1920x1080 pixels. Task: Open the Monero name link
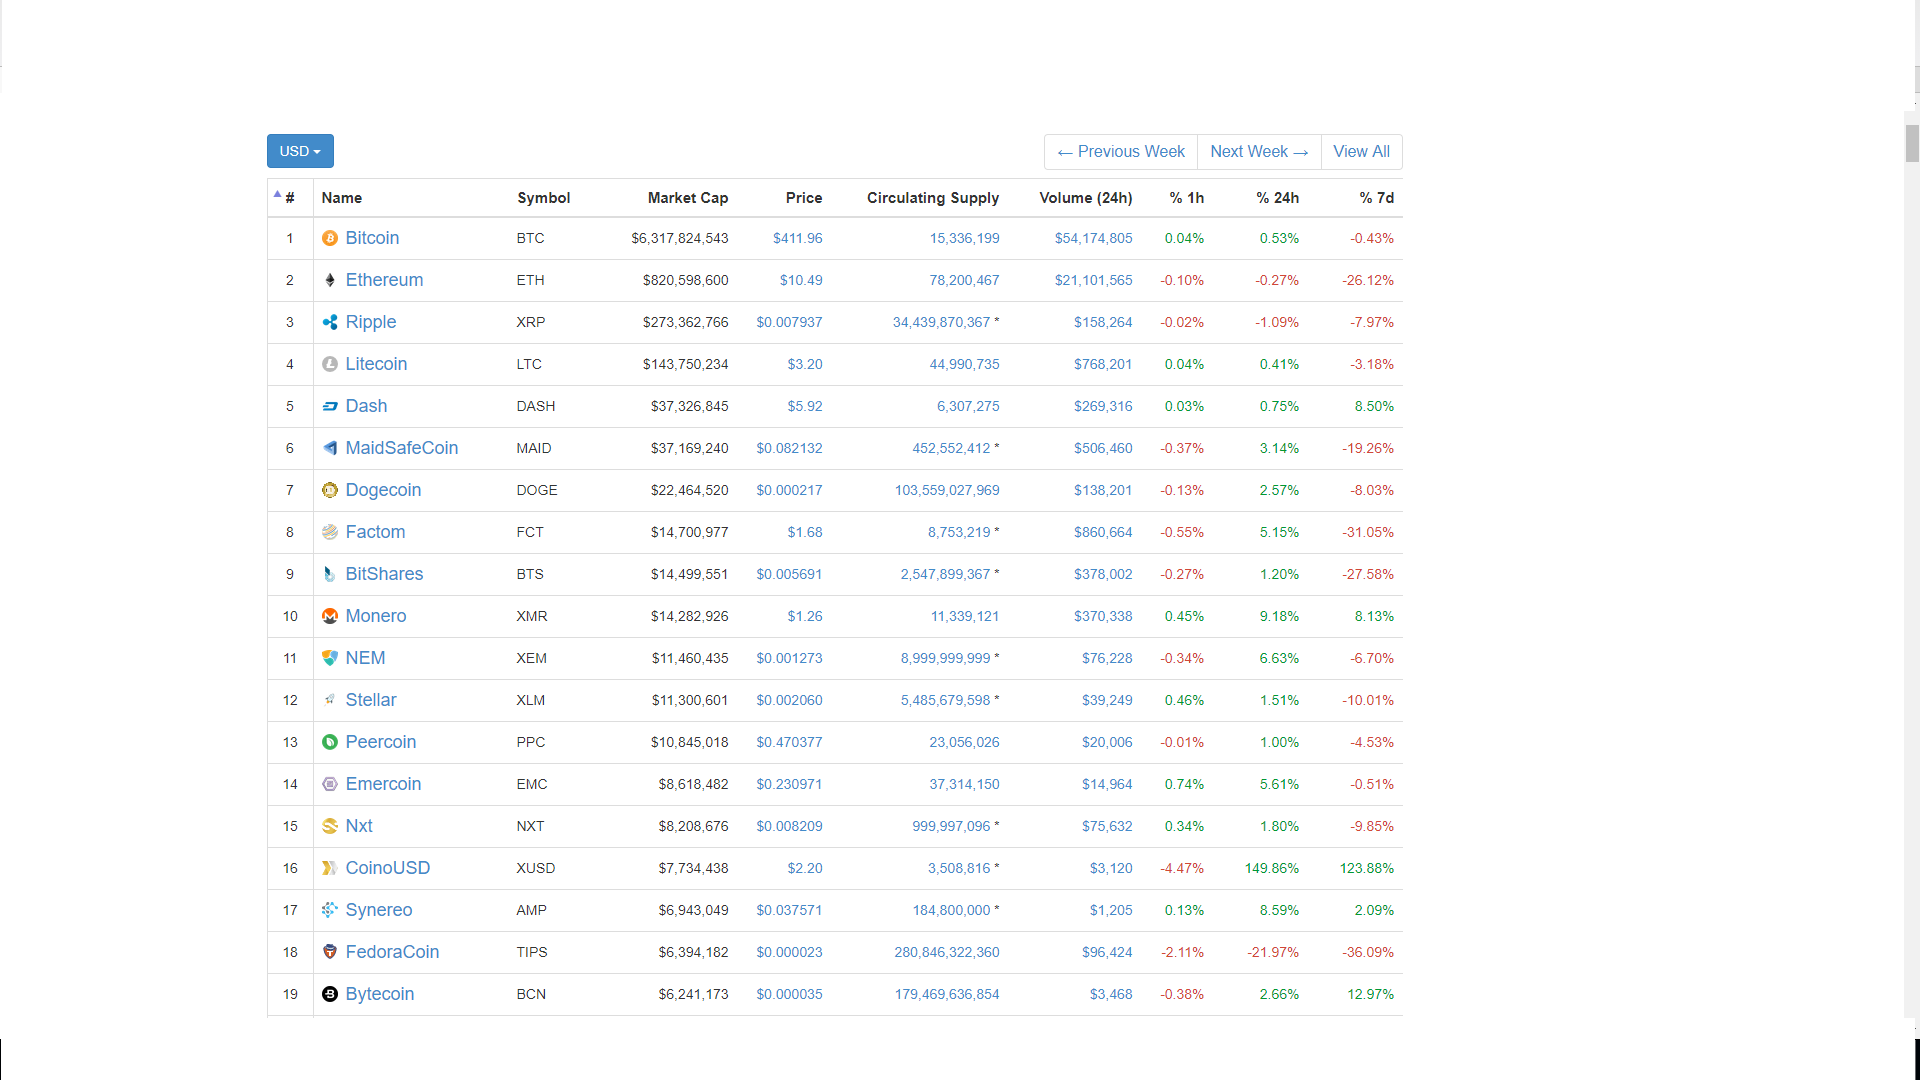click(x=376, y=616)
